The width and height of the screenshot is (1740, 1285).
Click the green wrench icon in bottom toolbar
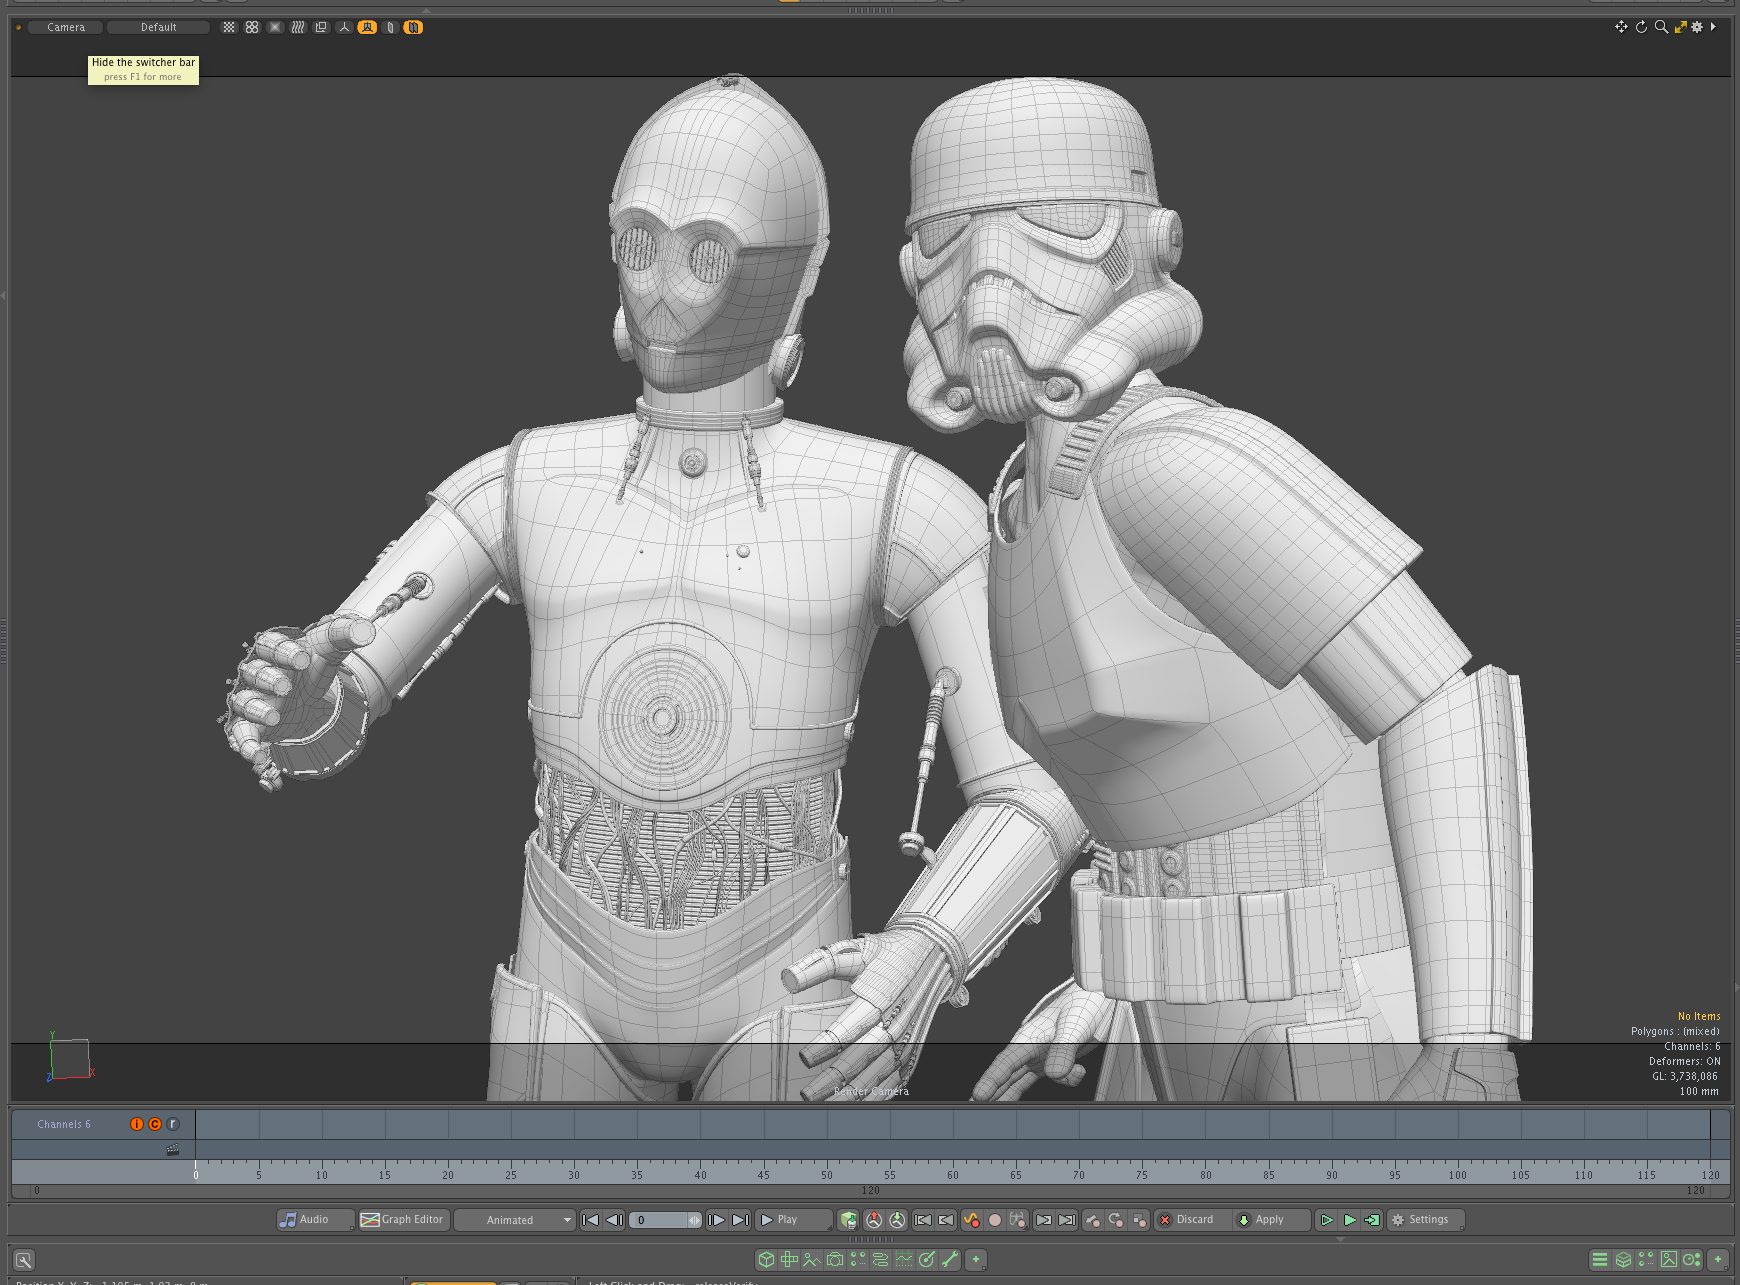950,1260
